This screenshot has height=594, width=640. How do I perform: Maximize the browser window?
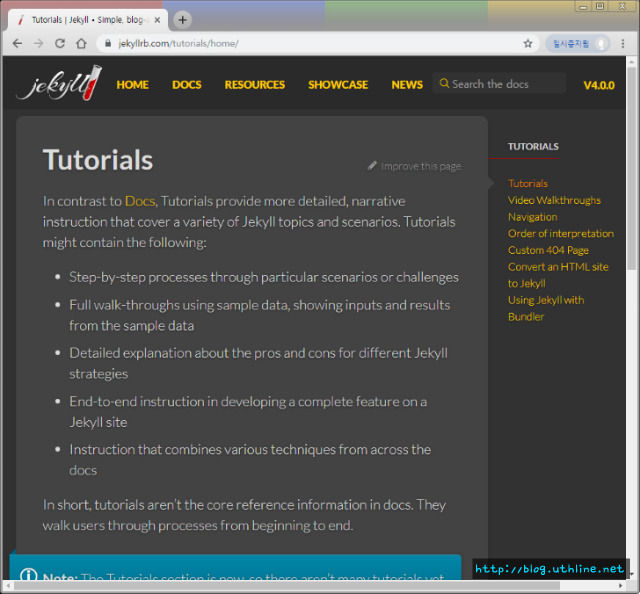coord(600,7)
